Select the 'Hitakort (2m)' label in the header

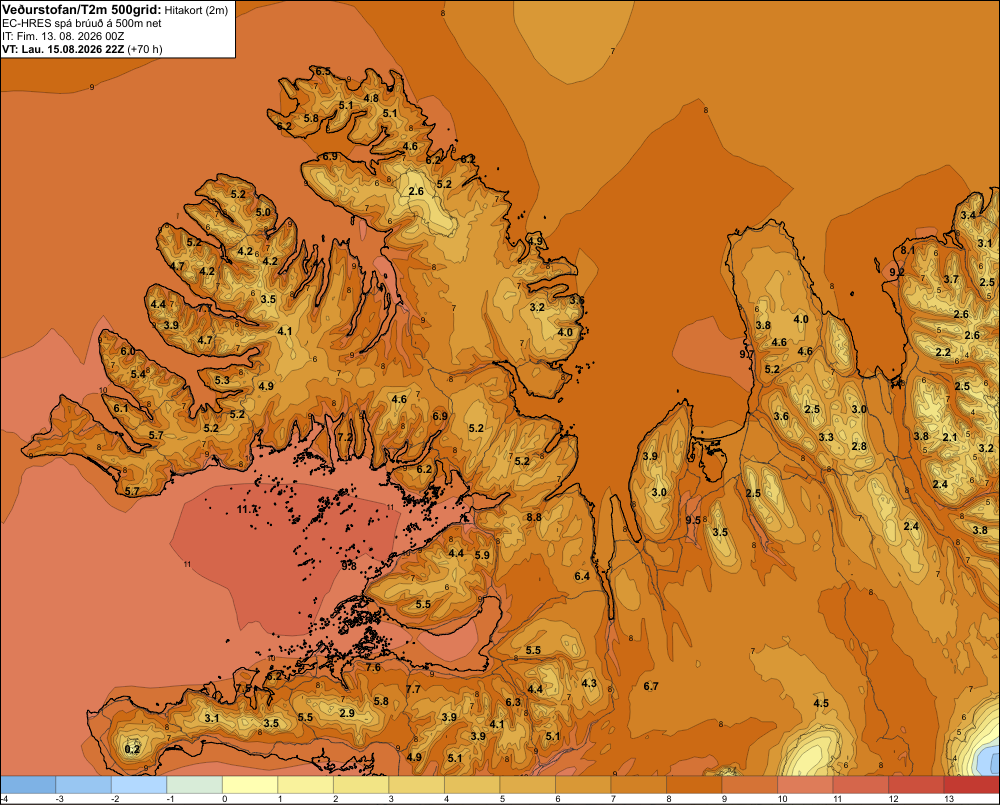coord(196,10)
